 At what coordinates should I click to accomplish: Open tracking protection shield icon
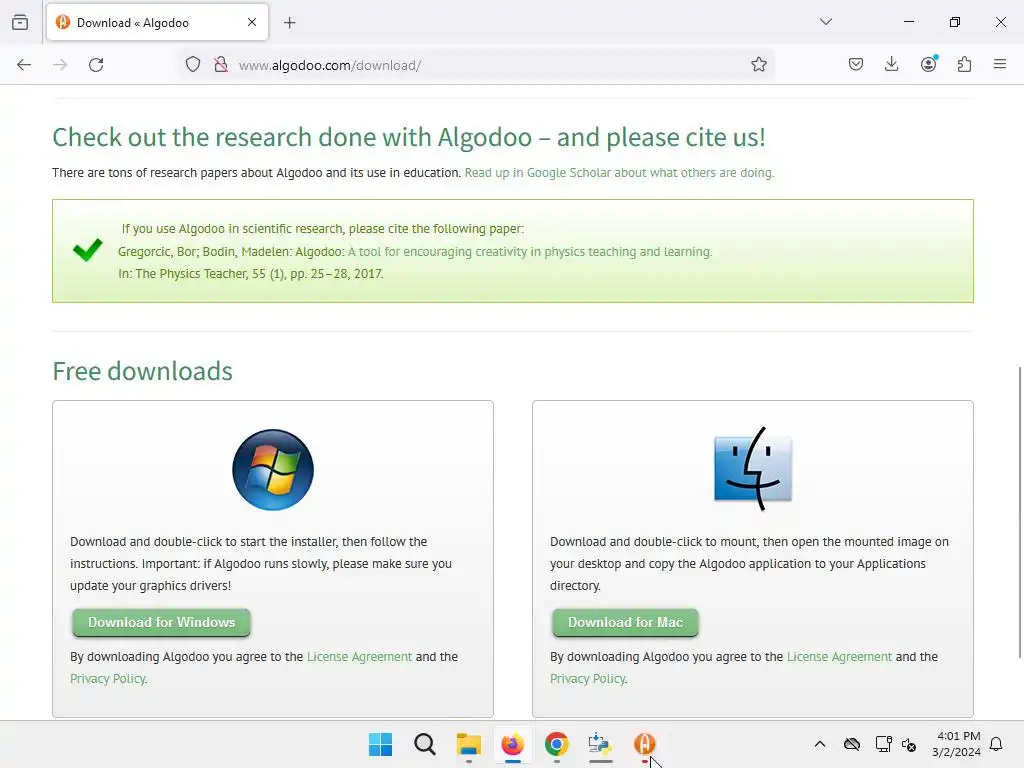pos(193,65)
